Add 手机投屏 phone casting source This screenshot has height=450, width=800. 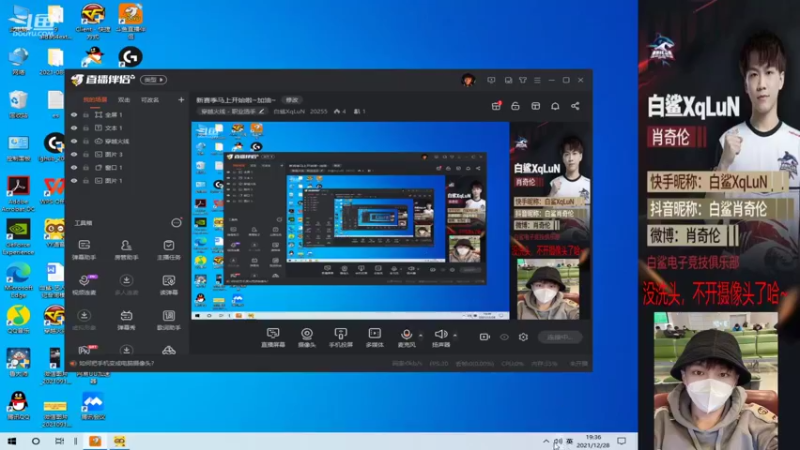(x=340, y=338)
